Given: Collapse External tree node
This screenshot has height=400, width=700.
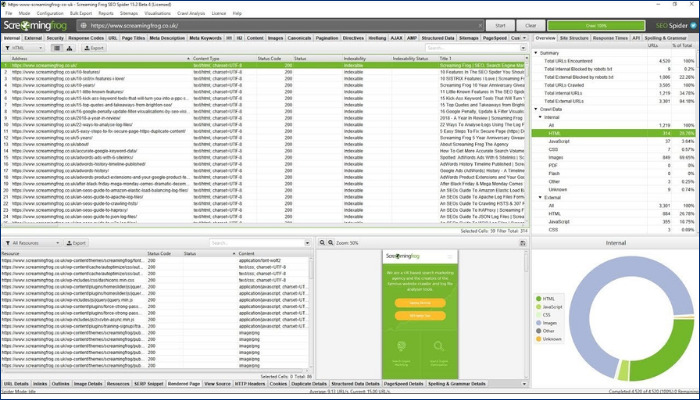Looking at the screenshot, I should (x=540, y=197).
